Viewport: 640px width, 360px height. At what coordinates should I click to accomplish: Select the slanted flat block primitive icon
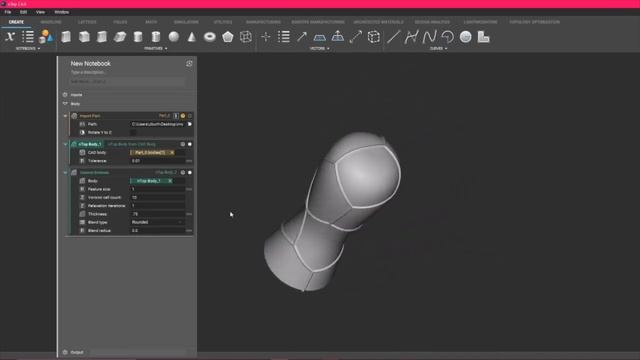tap(120, 37)
